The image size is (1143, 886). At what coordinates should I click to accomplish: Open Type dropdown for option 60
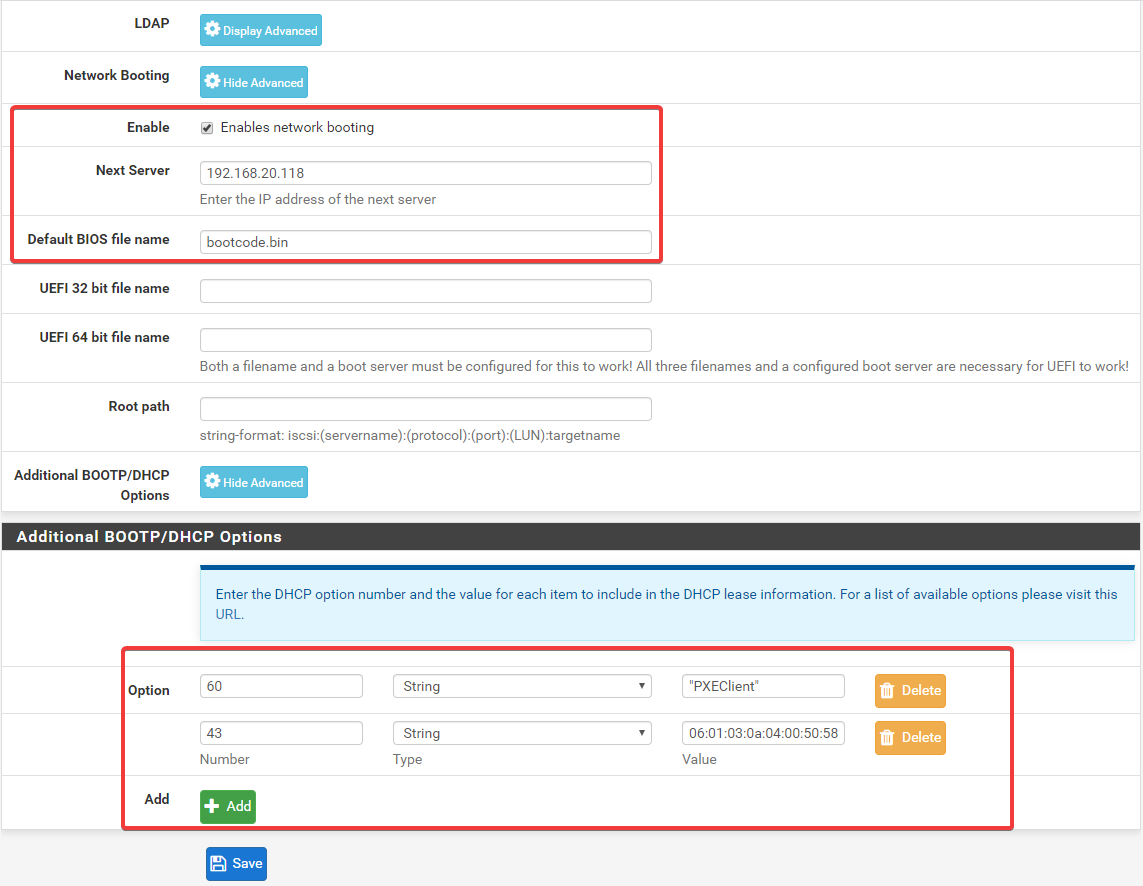pyautogui.click(x=521, y=686)
